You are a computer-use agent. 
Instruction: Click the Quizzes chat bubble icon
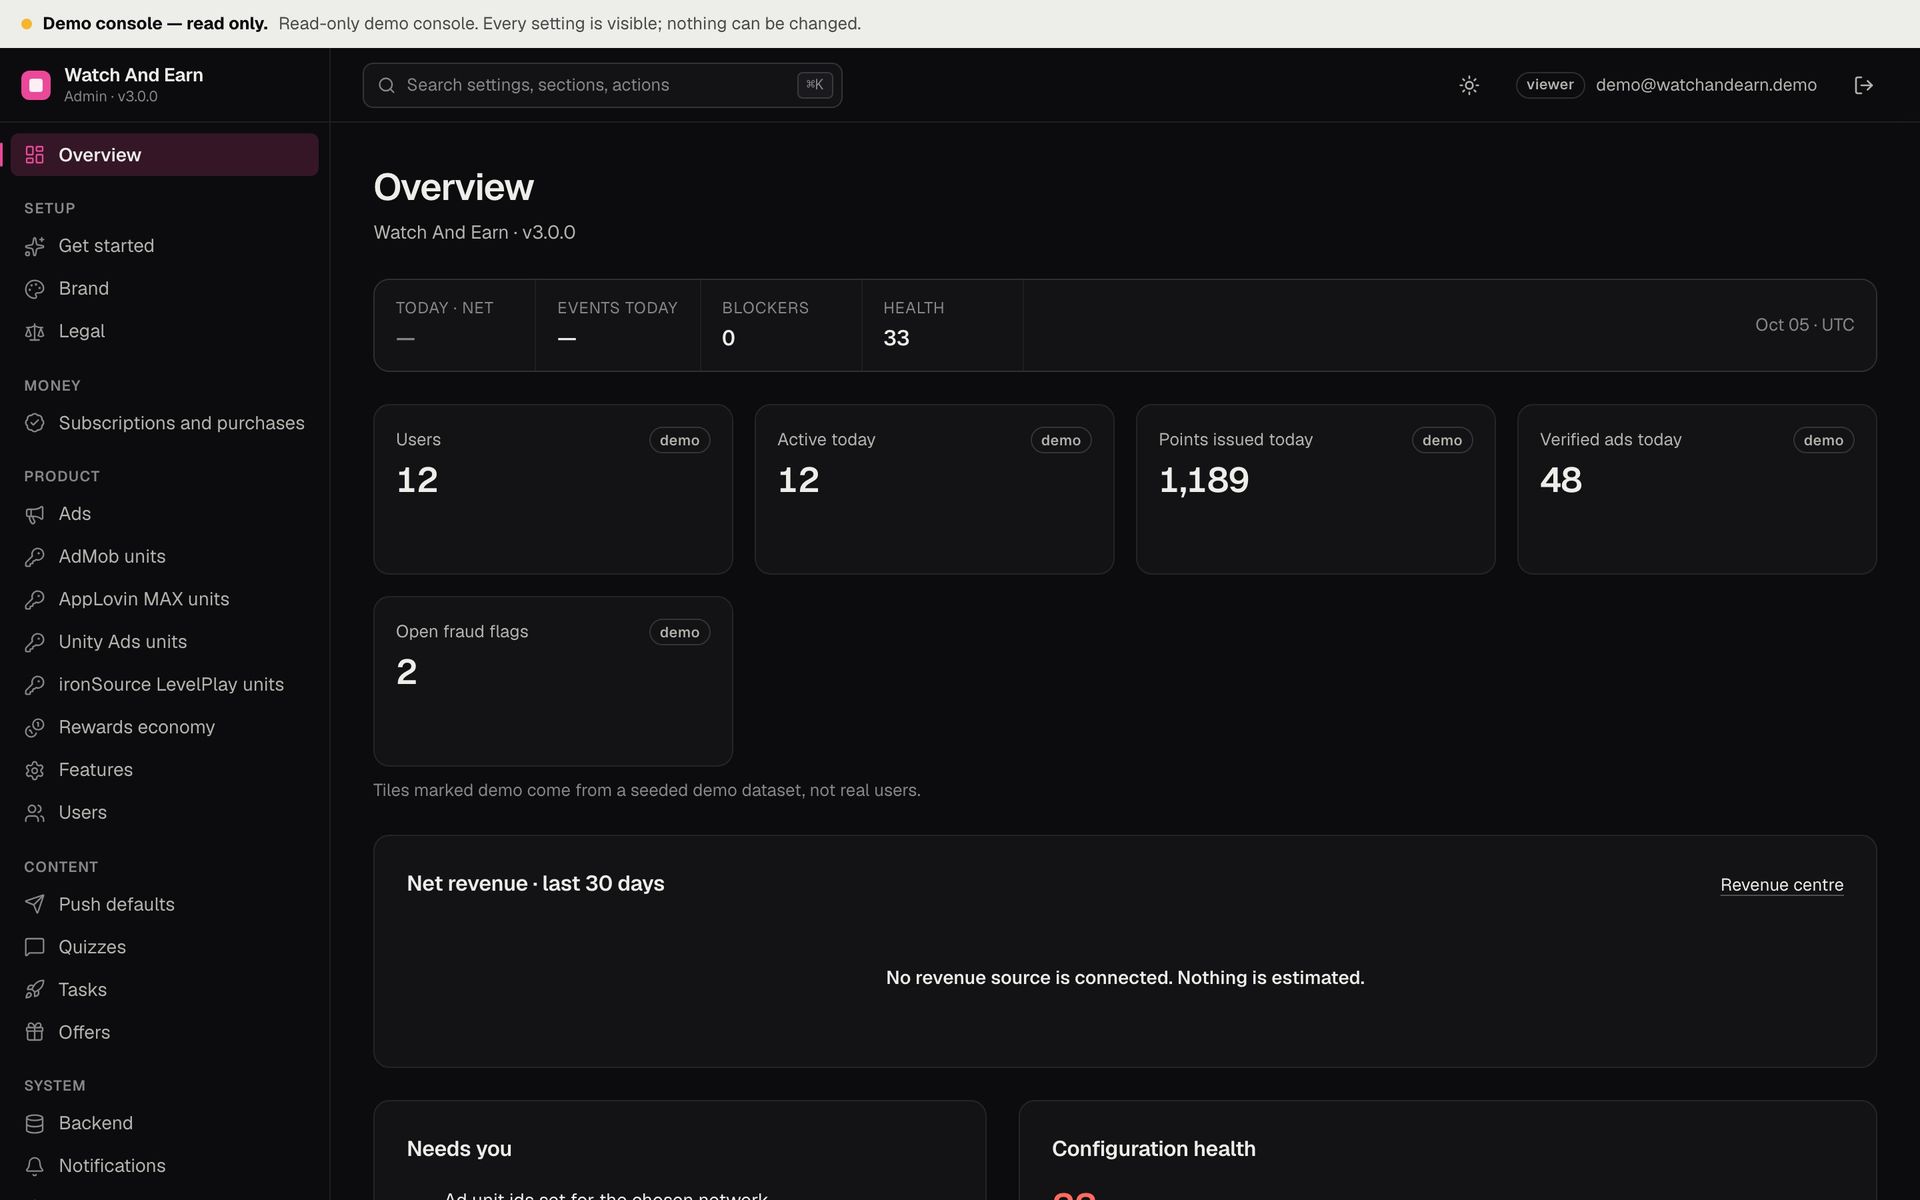[x=35, y=947]
